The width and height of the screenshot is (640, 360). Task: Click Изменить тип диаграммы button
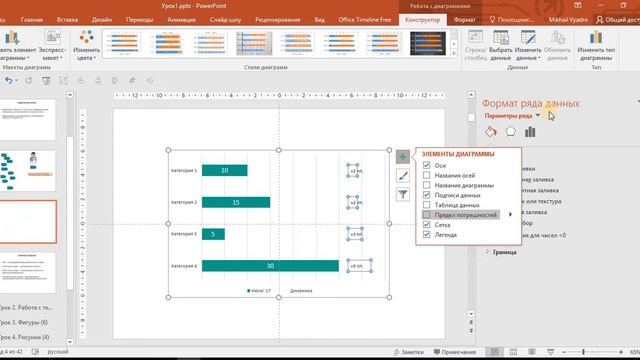[x=596, y=45]
